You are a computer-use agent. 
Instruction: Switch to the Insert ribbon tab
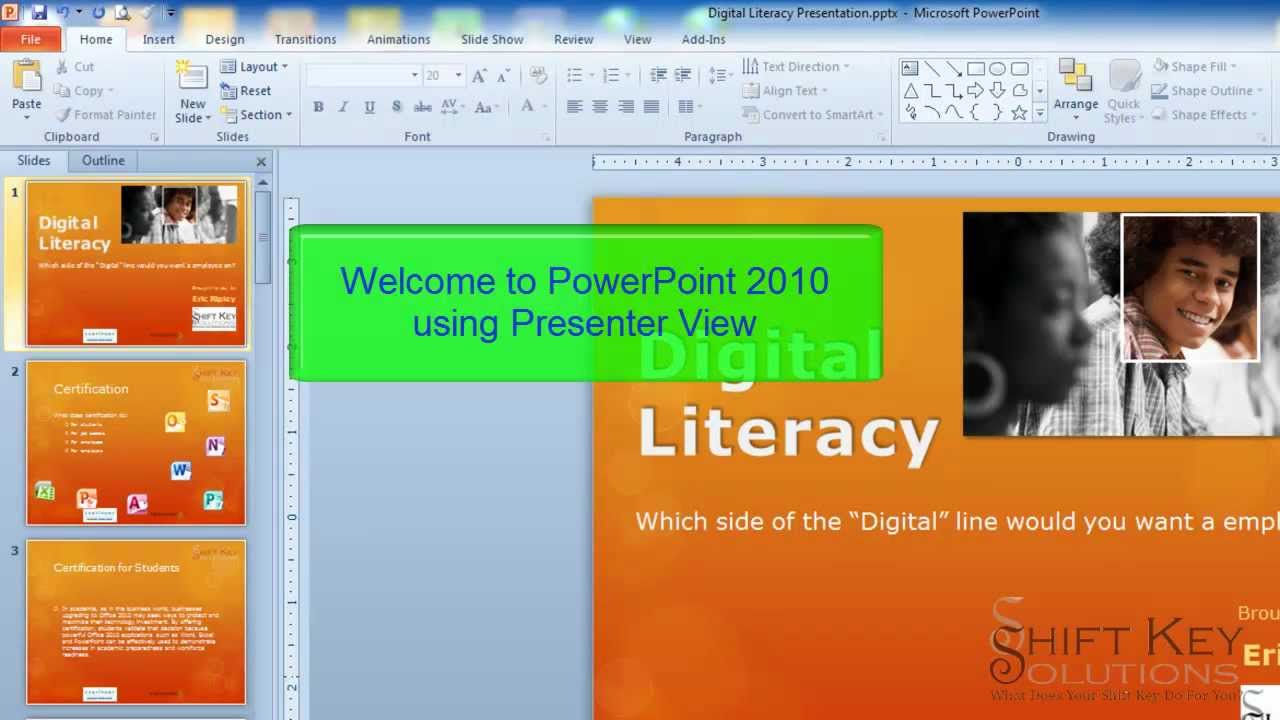[158, 39]
